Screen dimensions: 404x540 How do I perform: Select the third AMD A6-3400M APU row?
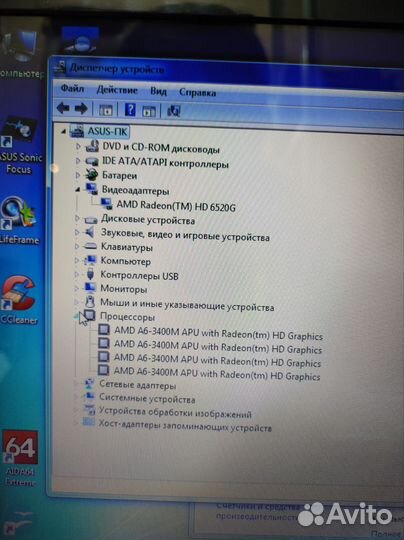pos(217,360)
